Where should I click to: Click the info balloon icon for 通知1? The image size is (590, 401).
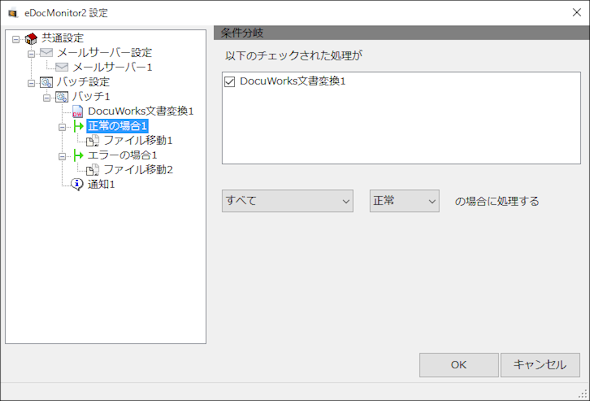(x=77, y=184)
